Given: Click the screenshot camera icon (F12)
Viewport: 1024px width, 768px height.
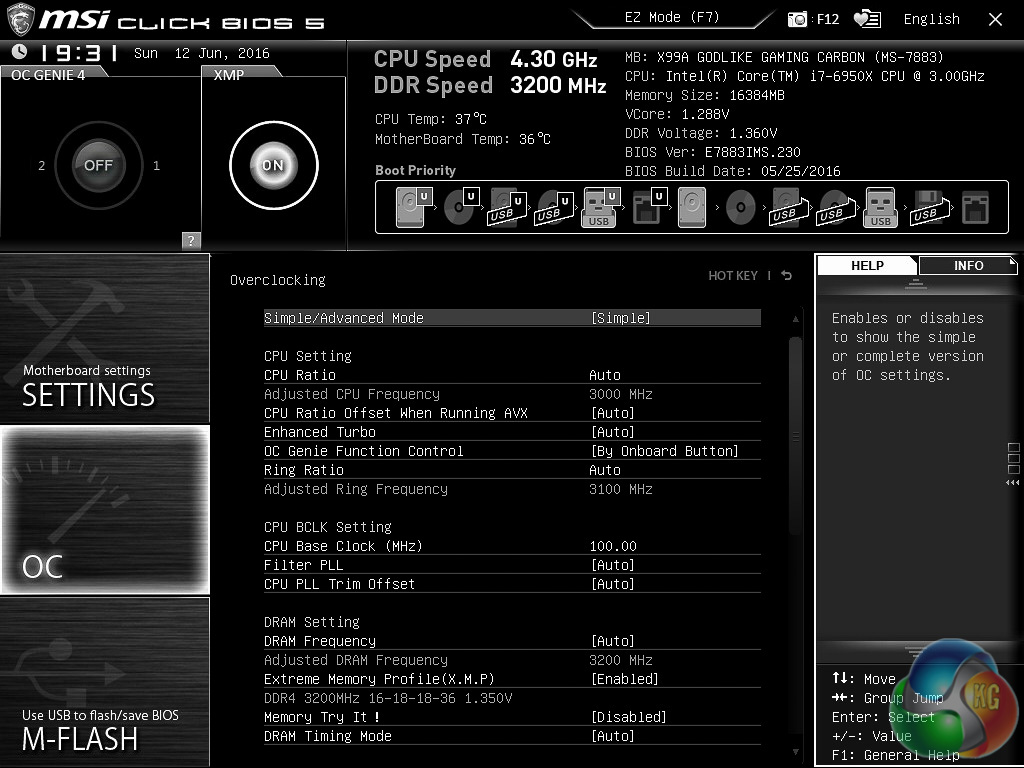Looking at the screenshot, I should click(x=797, y=19).
